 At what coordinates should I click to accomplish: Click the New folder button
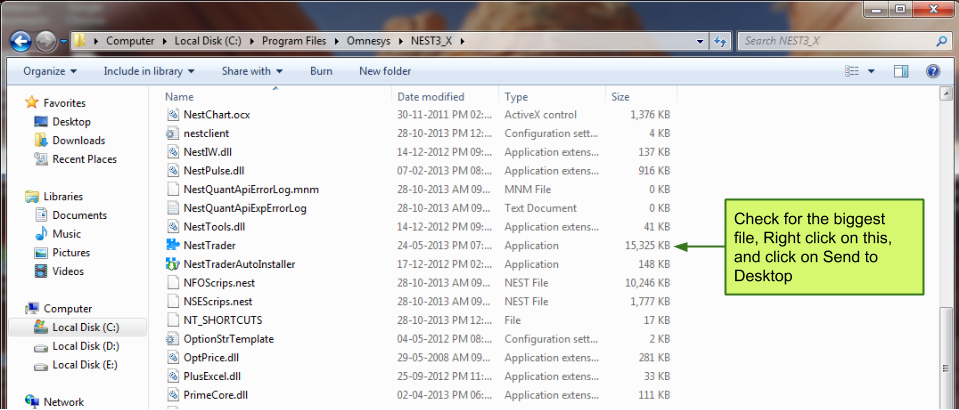pyautogui.click(x=385, y=71)
